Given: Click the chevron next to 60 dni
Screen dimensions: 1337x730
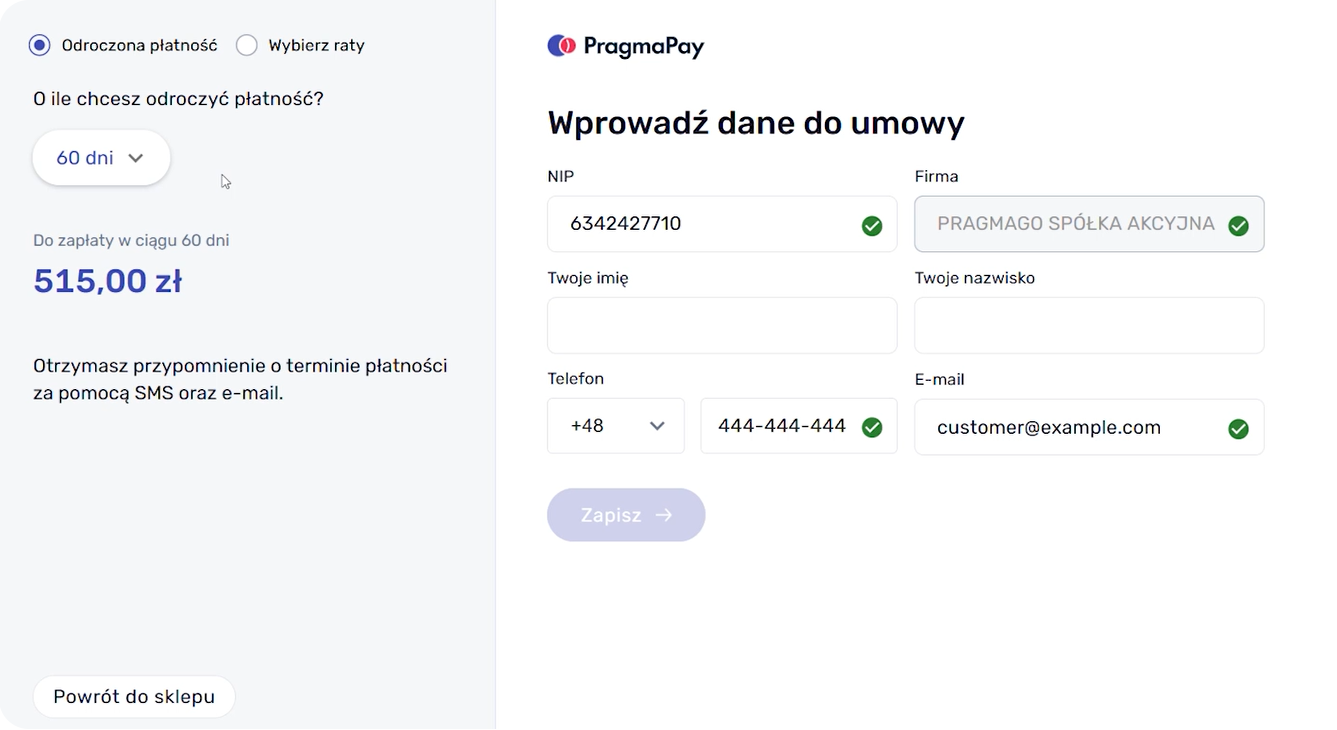Looking at the screenshot, I should click(136, 158).
